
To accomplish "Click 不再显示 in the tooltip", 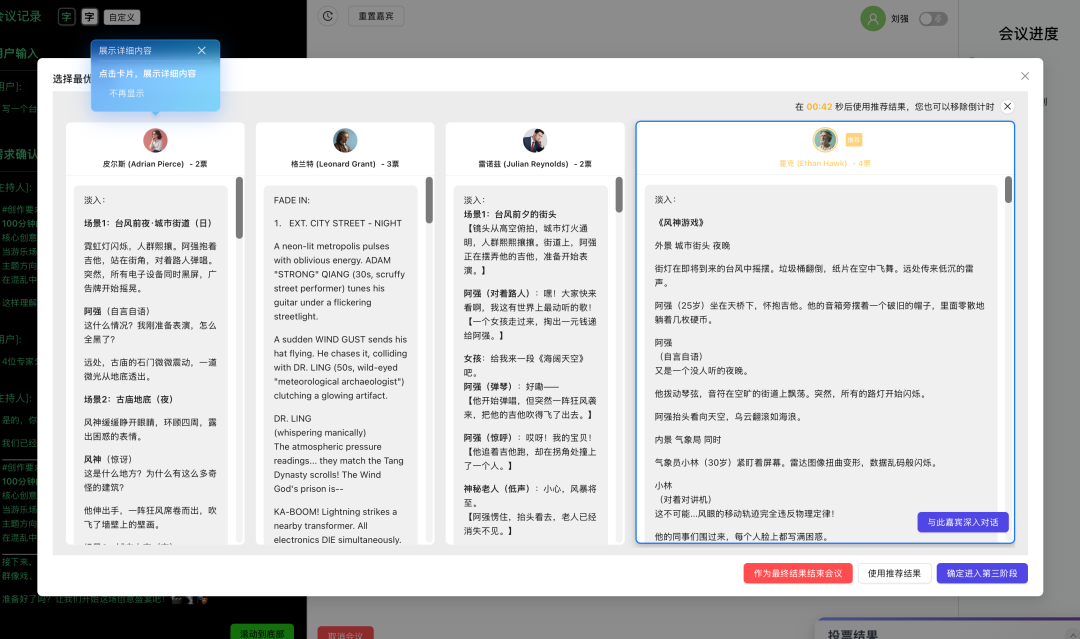I will click(x=127, y=93).
